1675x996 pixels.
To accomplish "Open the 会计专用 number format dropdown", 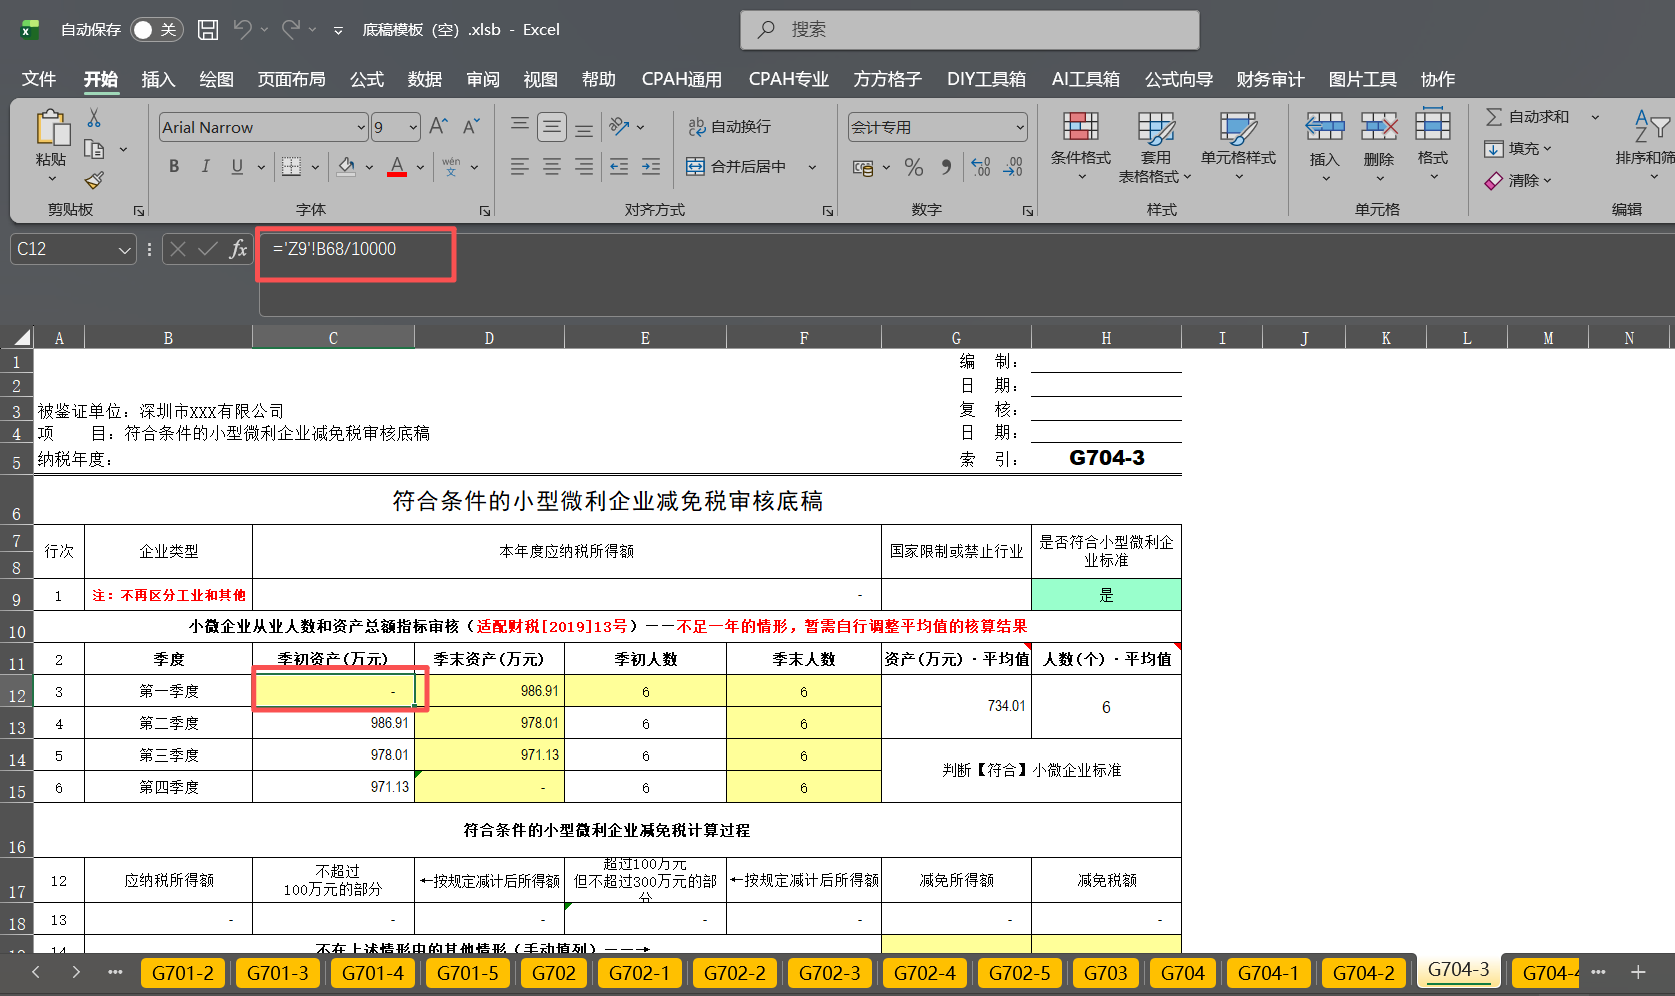I will [1020, 127].
